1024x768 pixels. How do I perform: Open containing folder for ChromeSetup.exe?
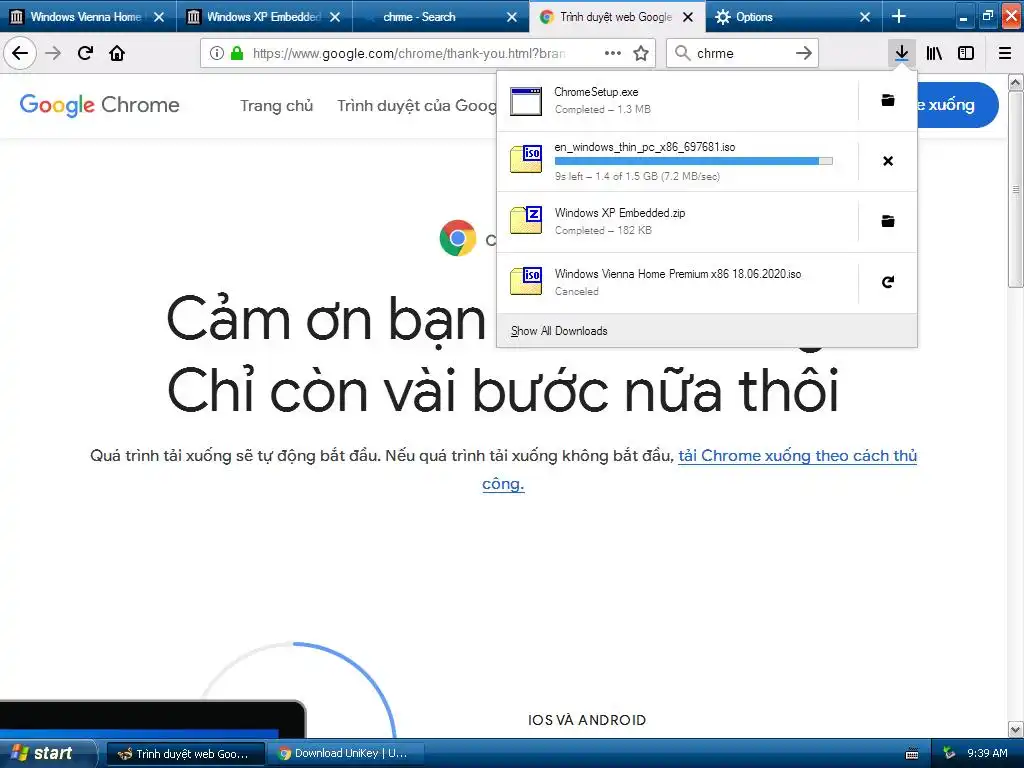pyautogui.click(x=888, y=101)
